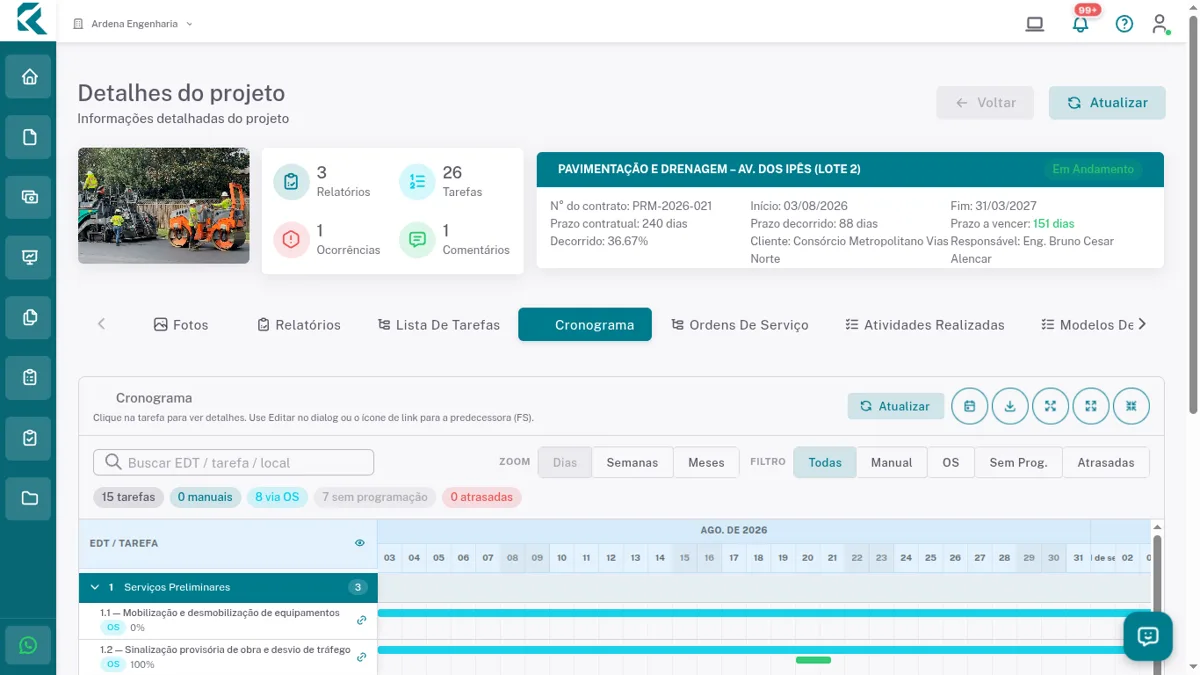The image size is (1200, 675).
Task: Open the copied files icon in the sidebar
Action: point(29,317)
